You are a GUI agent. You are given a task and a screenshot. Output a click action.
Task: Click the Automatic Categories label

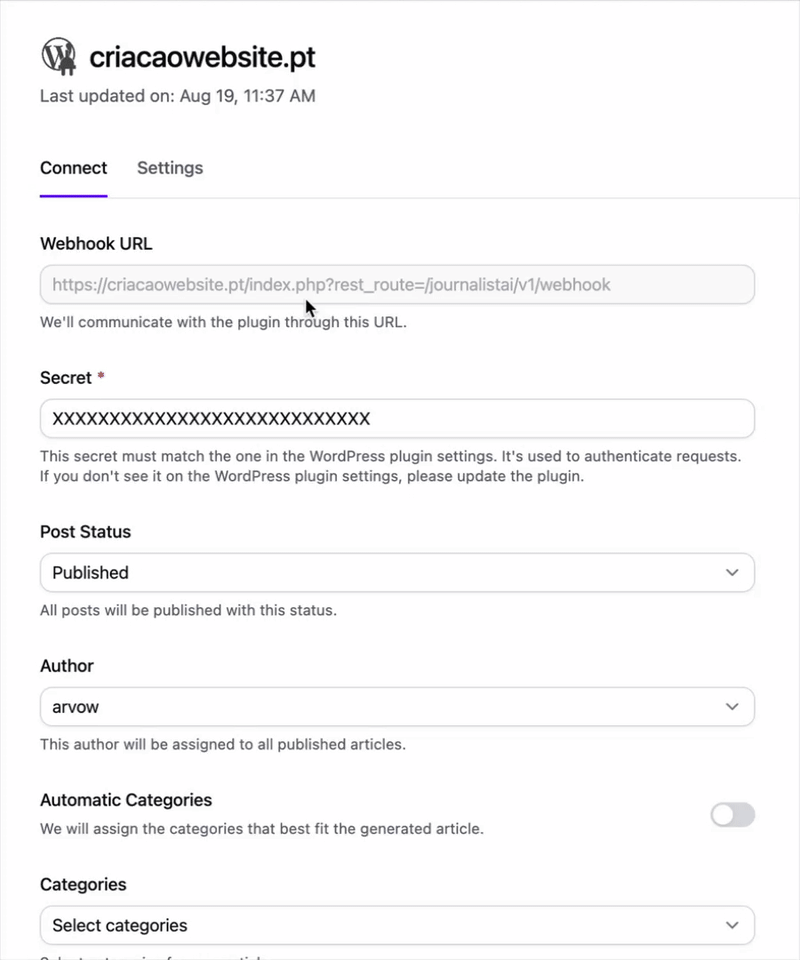pyautogui.click(x=126, y=800)
